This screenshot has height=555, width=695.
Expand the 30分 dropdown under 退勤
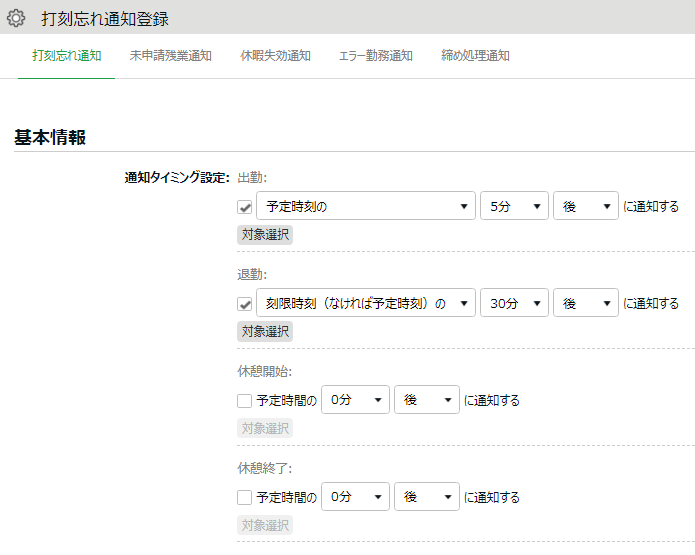[x=514, y=304]
